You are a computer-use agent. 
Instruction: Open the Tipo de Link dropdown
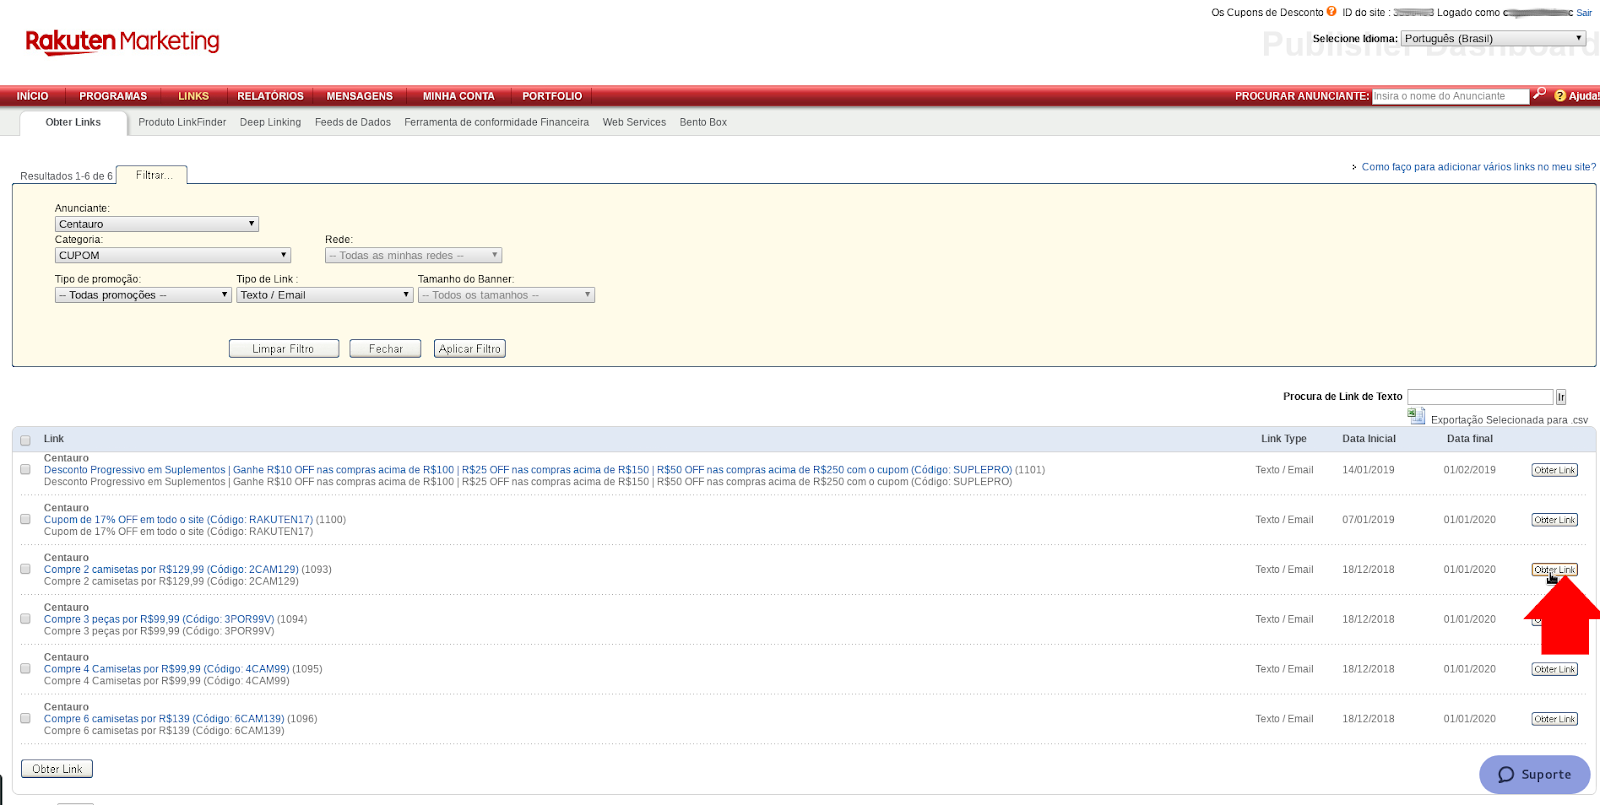tap(325, 295)
